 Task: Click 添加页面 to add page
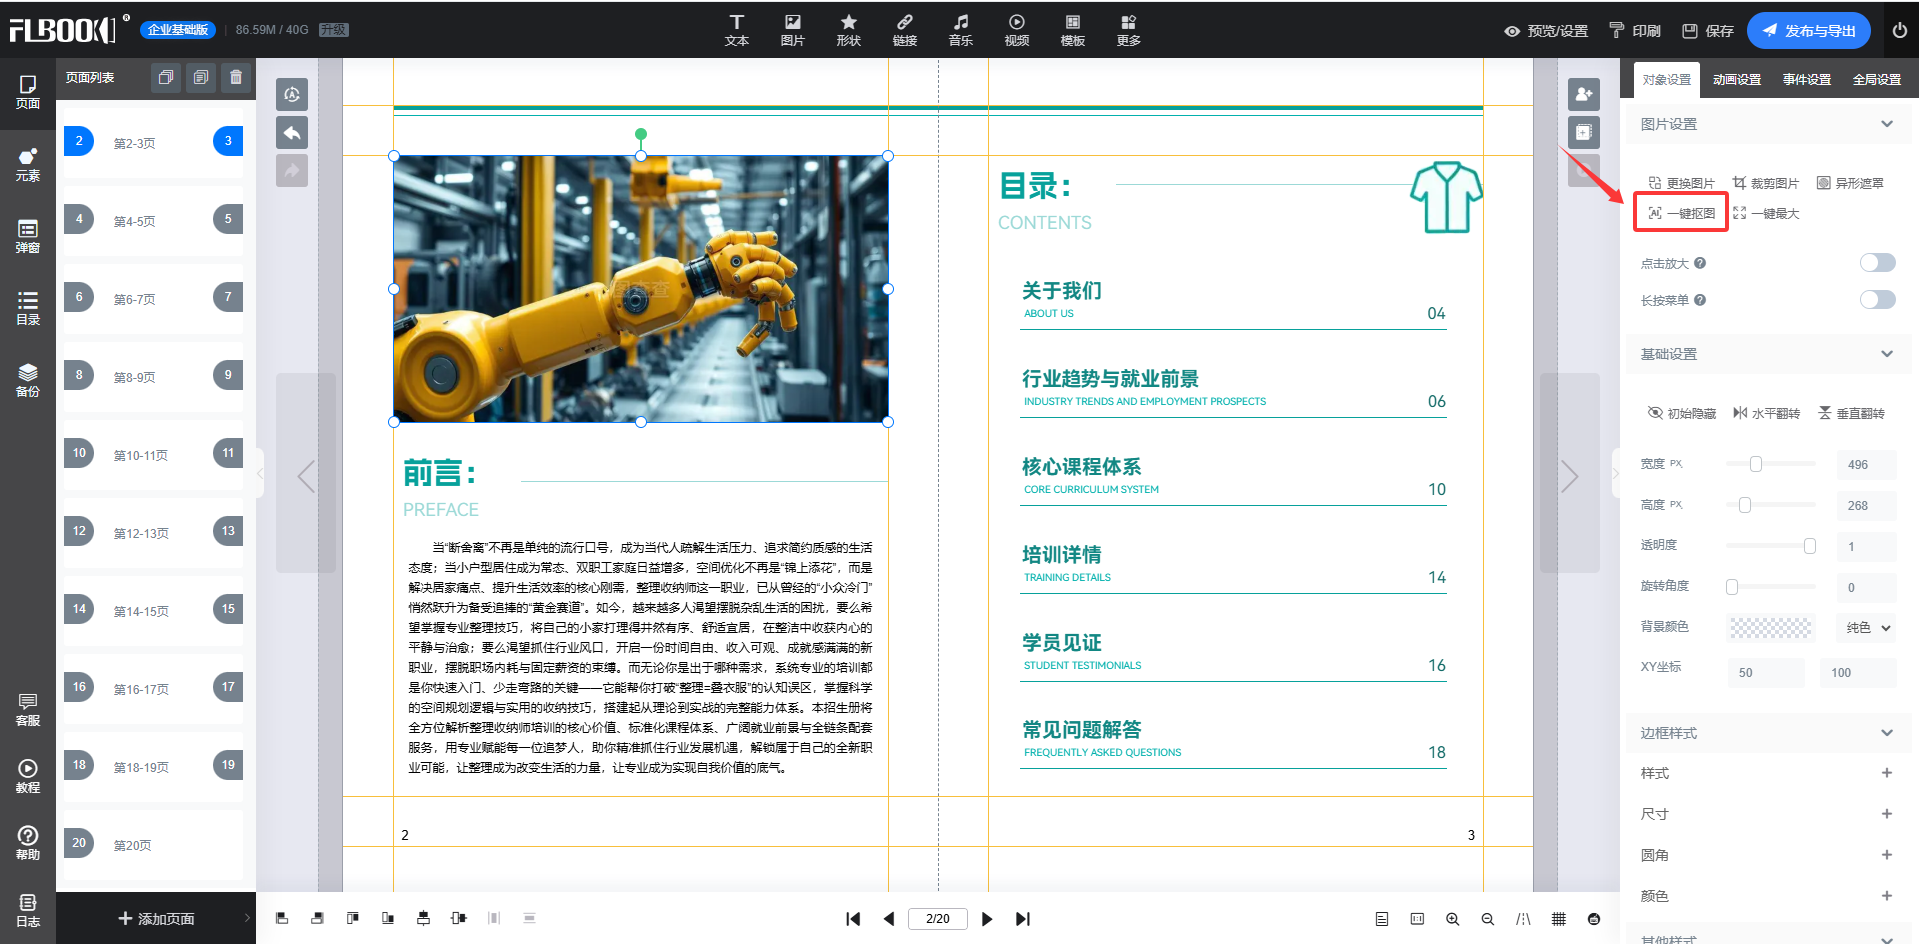point(156,918)
